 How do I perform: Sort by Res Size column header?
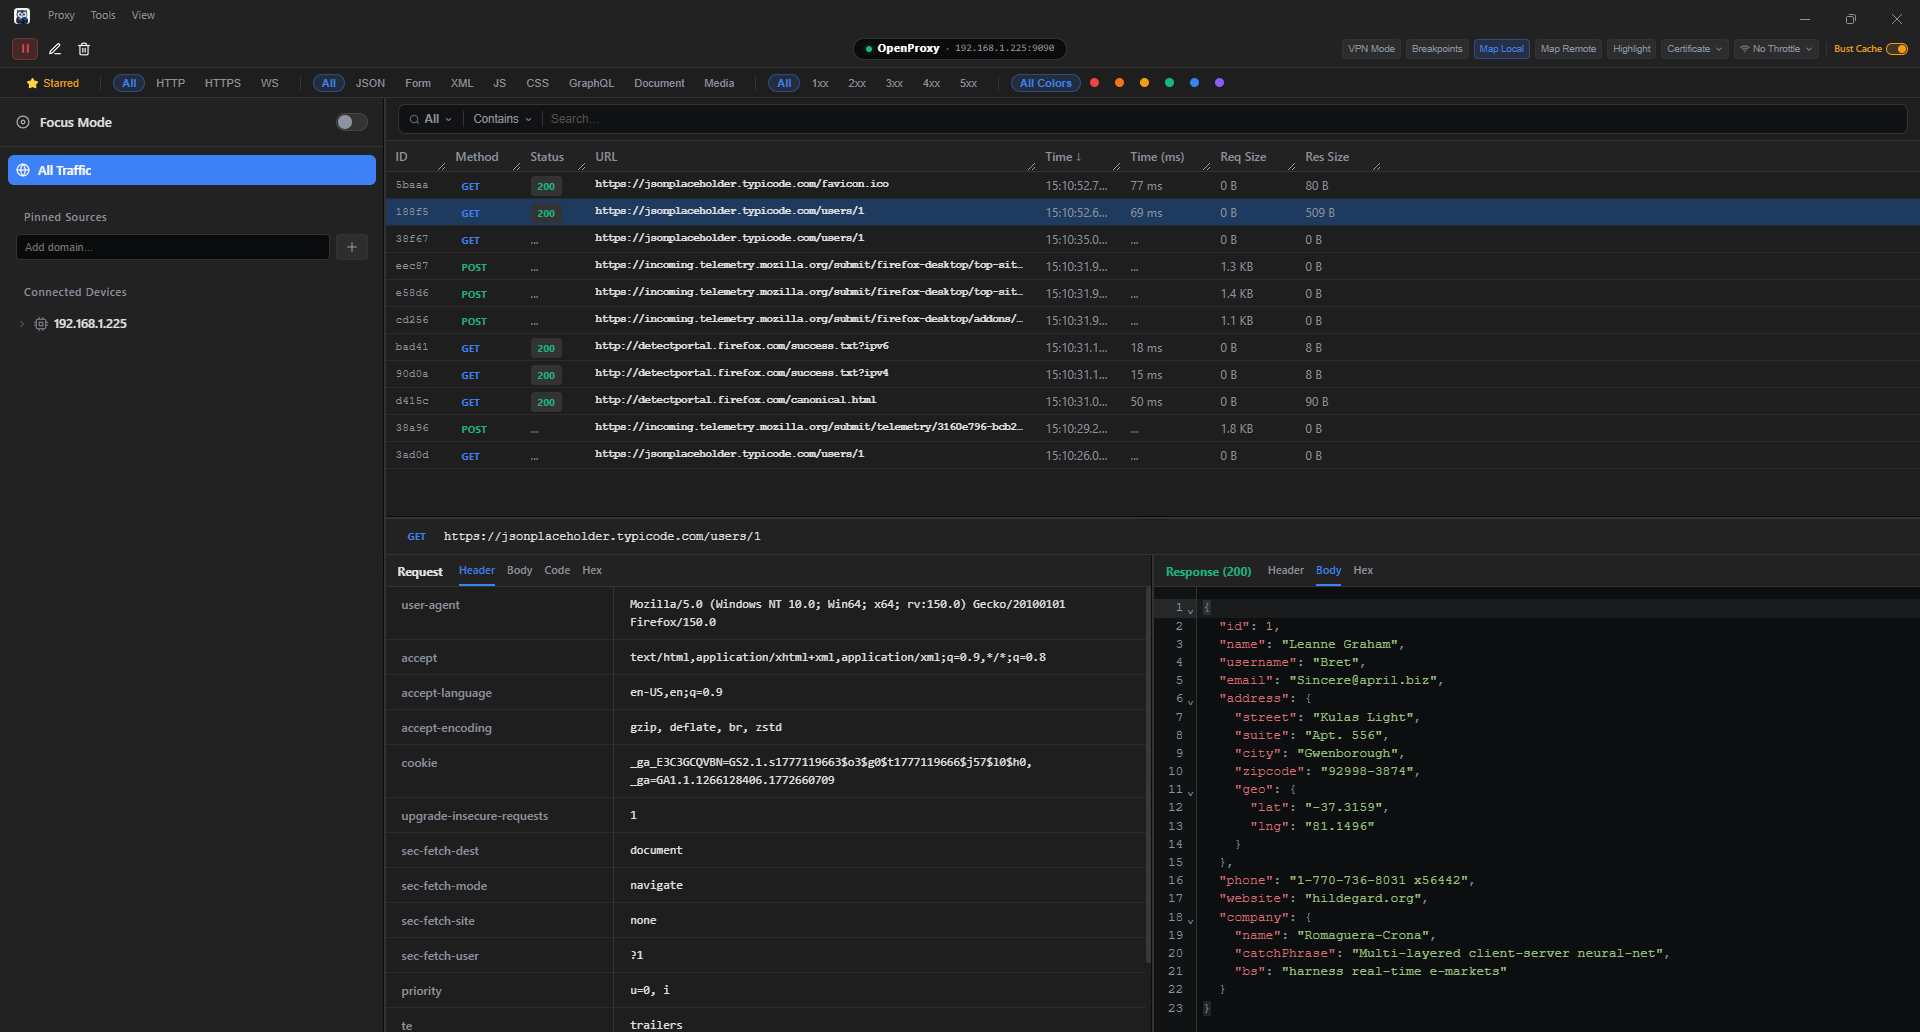[x=1327, y=157]
